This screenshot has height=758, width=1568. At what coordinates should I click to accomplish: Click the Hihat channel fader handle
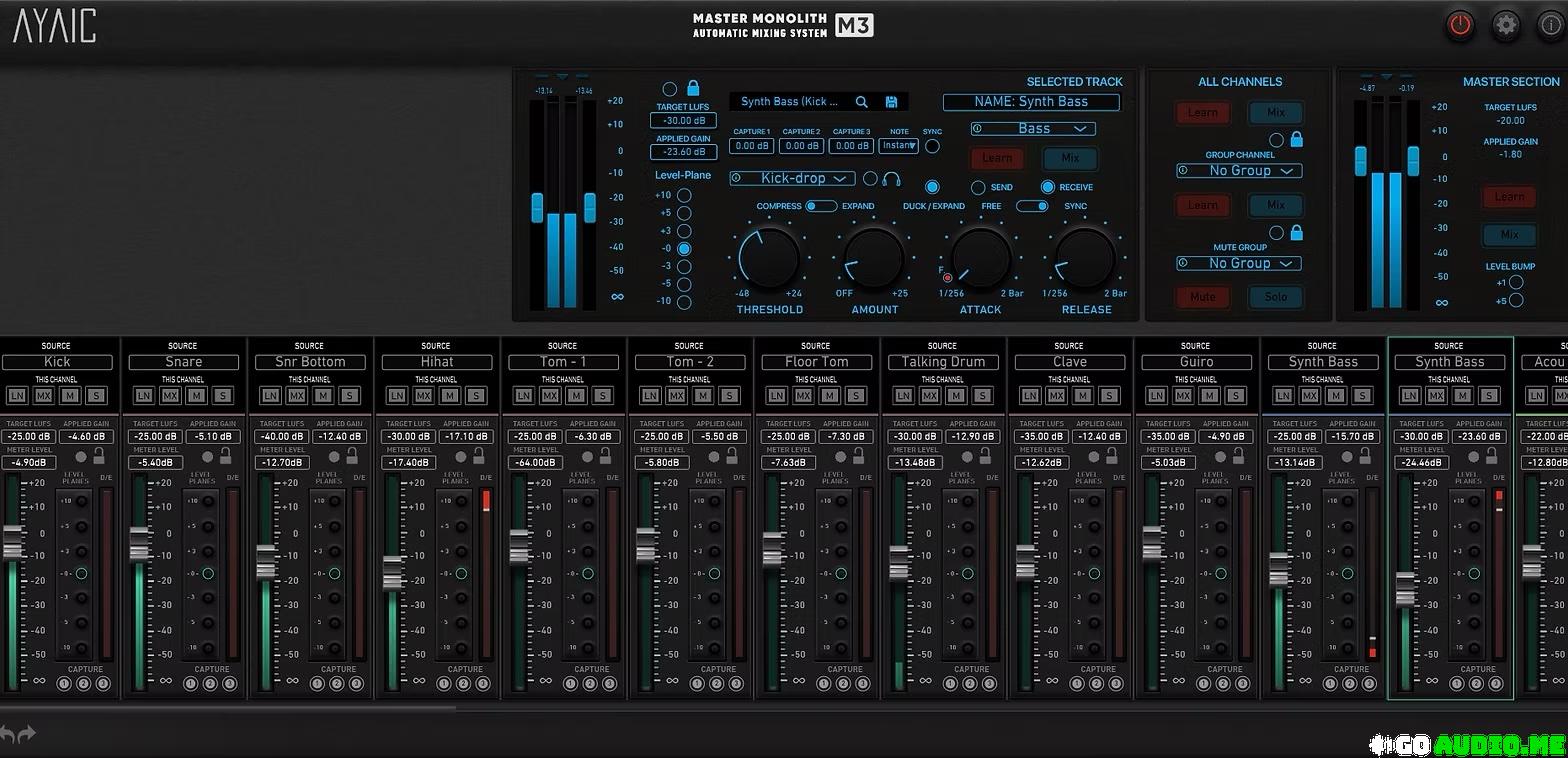[393, 573]
